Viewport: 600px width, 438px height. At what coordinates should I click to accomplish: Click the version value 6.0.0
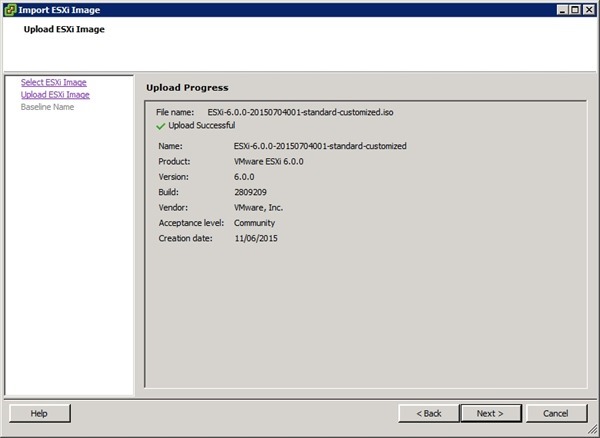click(x=244, y=177)
